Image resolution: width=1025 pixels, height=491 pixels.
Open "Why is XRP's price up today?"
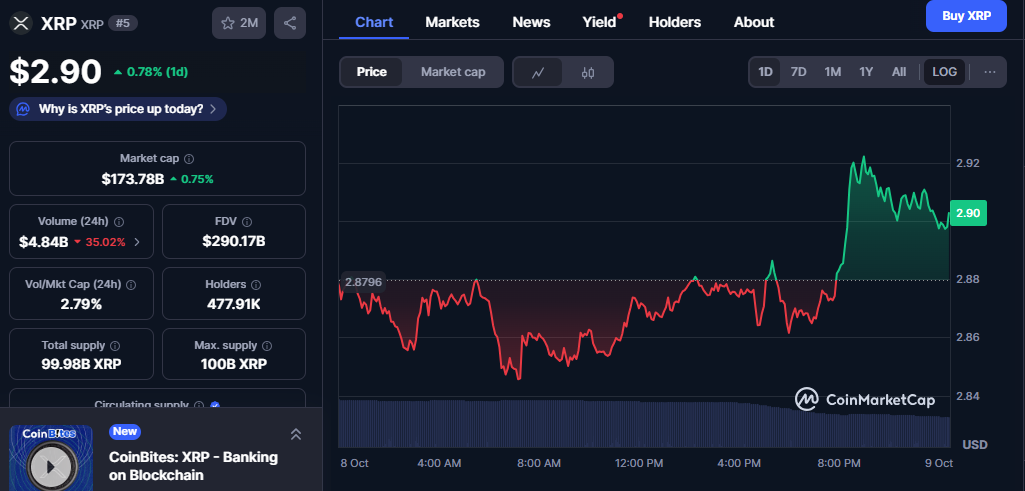(119, 109)
